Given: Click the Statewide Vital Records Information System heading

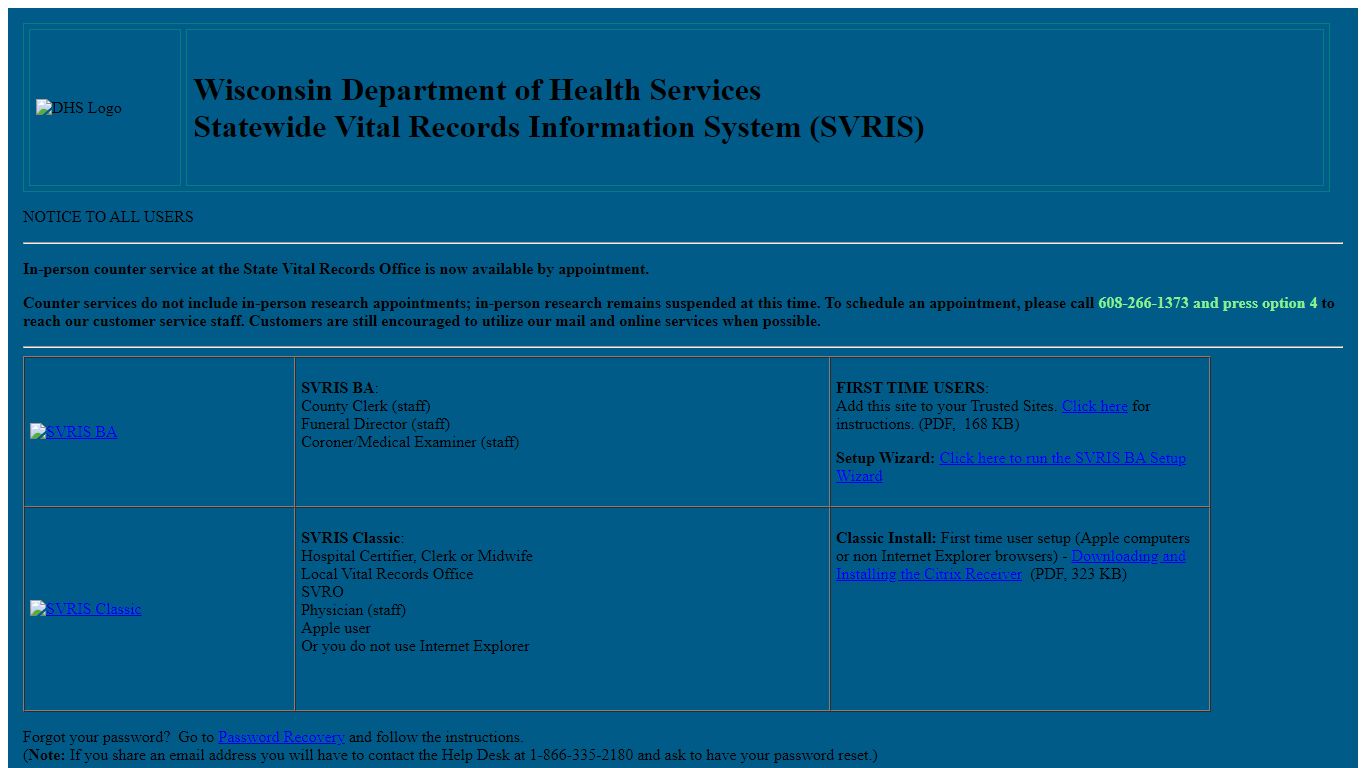Looking at the screenshot, I should click(558, 128).
